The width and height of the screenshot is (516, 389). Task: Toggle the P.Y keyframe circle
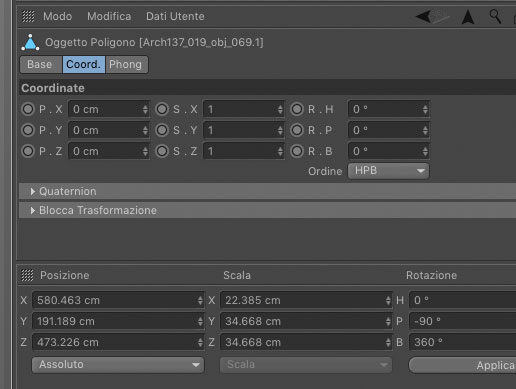coord(28,130)
